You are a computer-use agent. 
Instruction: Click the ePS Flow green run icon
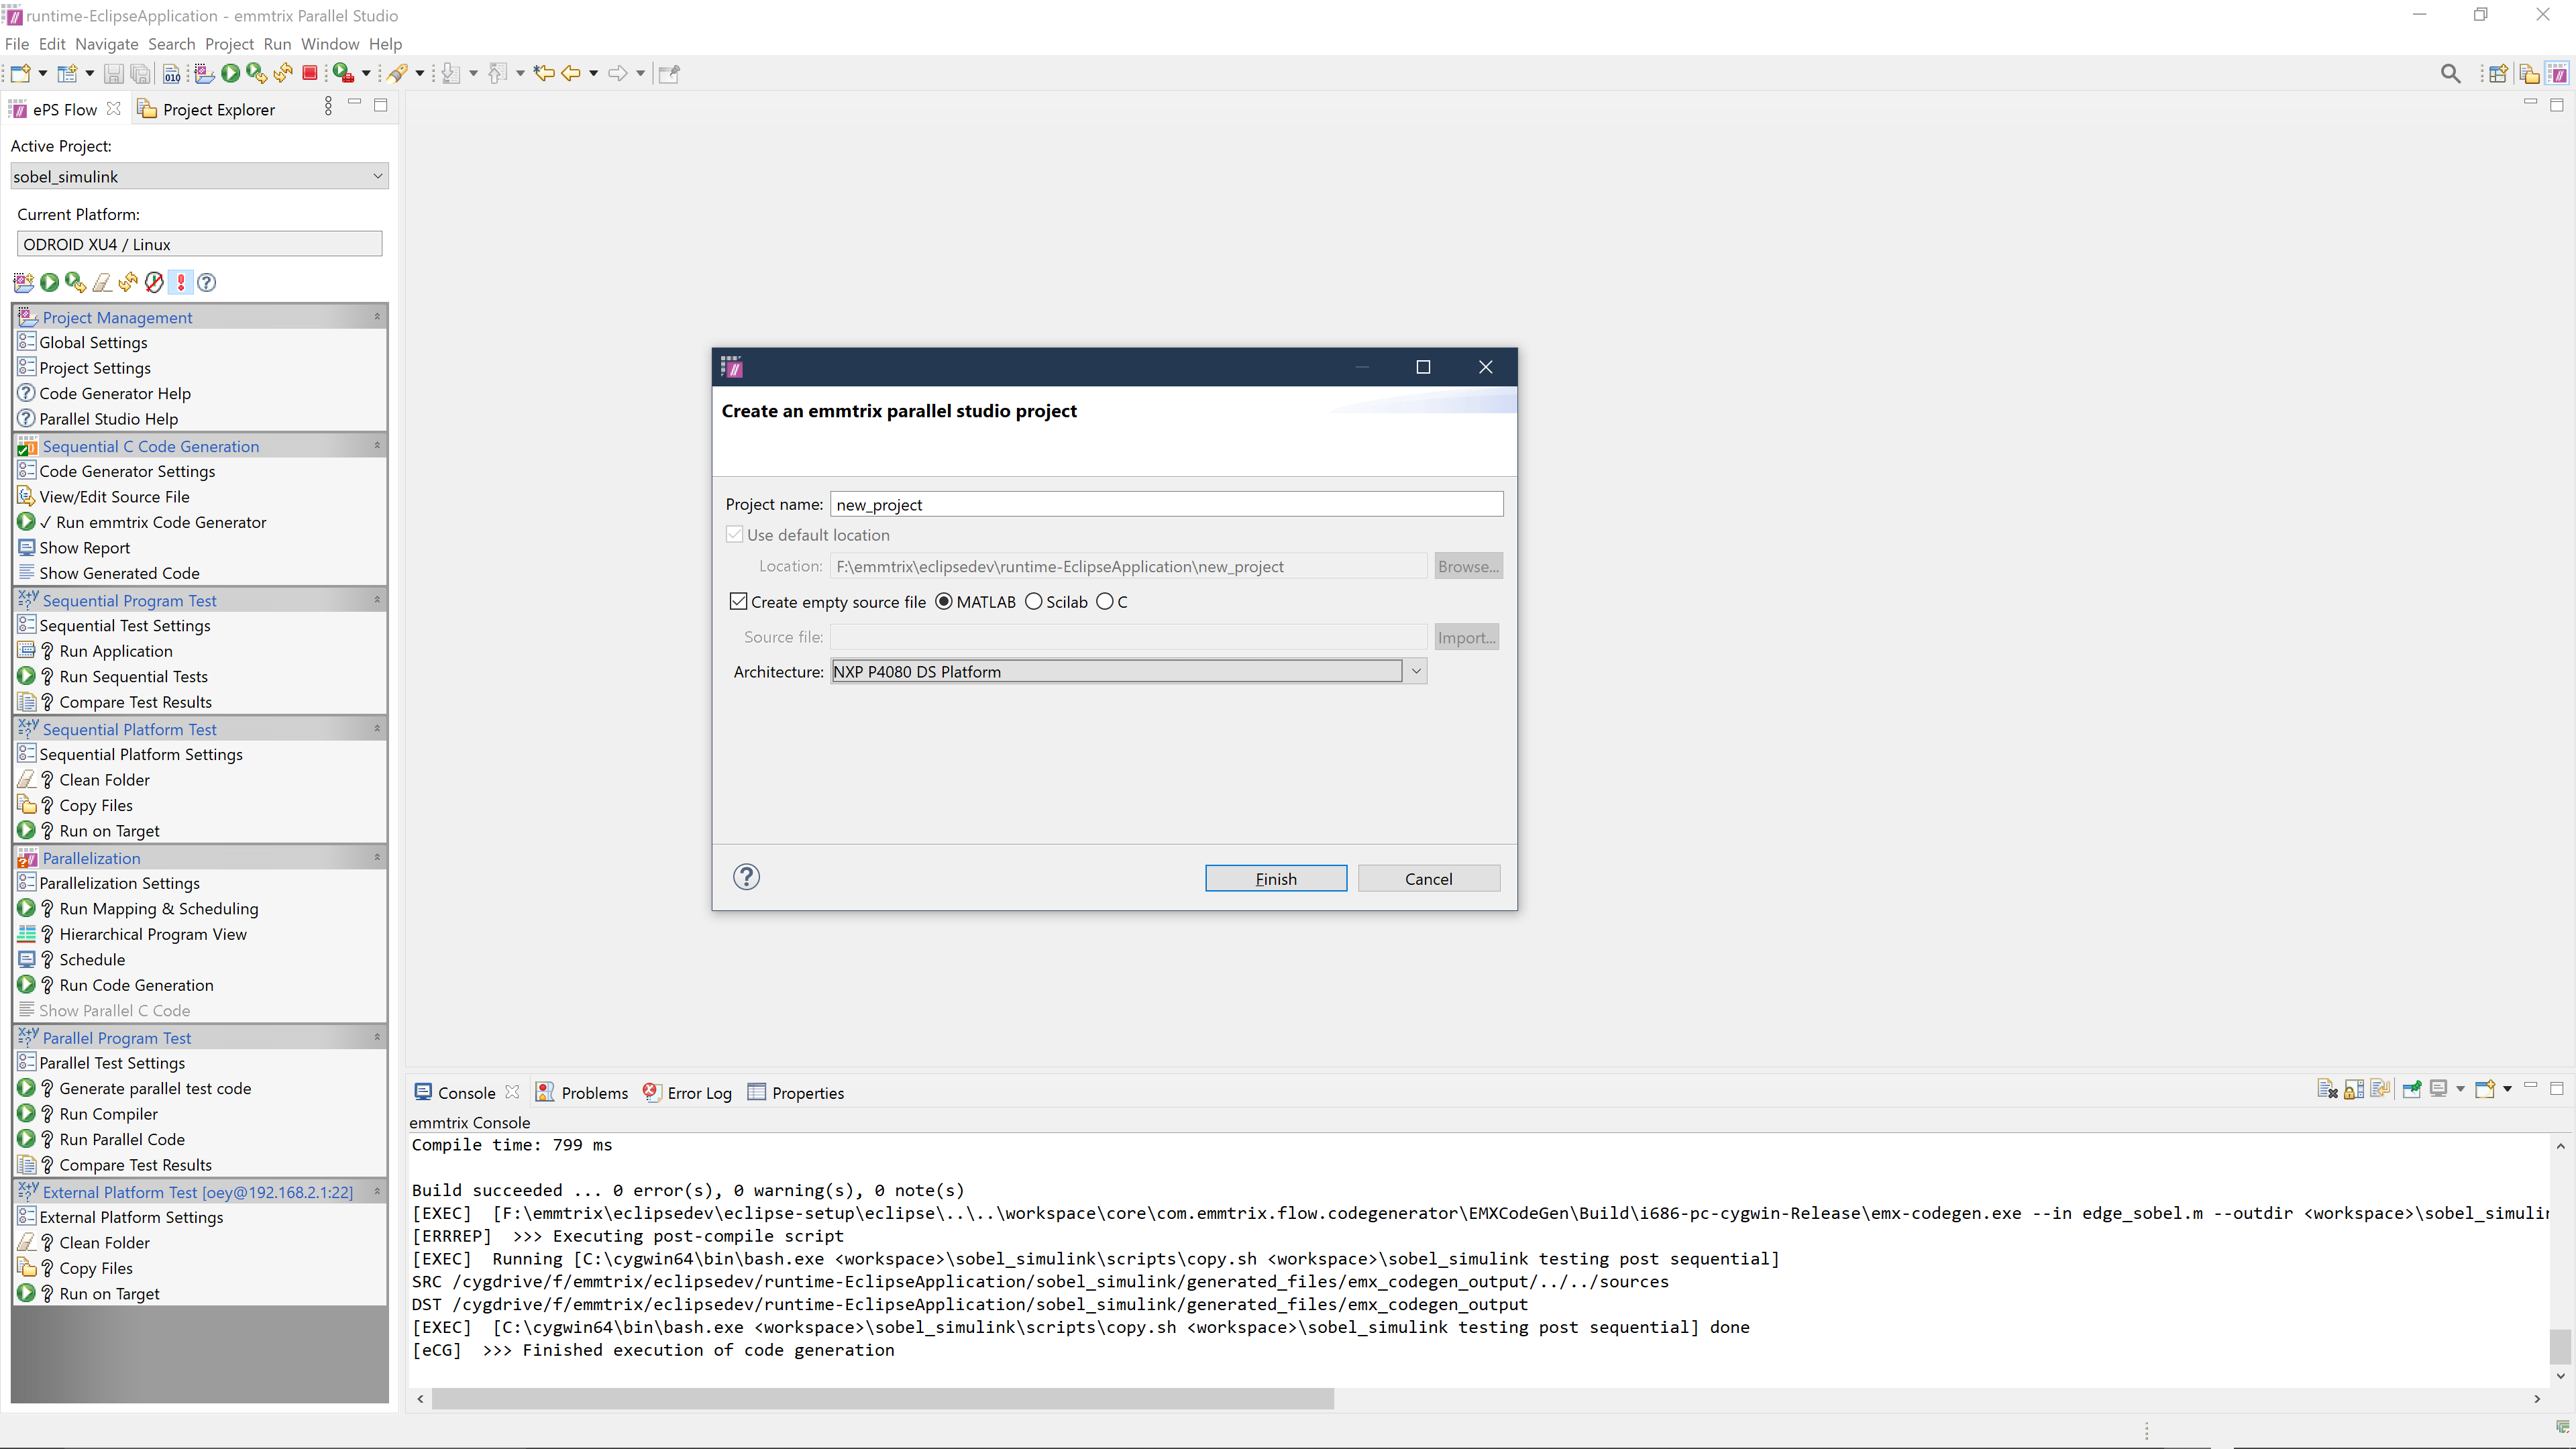click(49, 283)
